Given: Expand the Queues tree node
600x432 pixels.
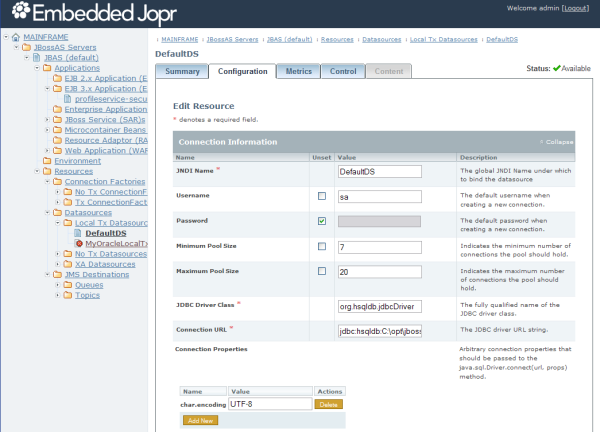Looking at the screenshot, I should pyautogui.click(x=58, y=285).
